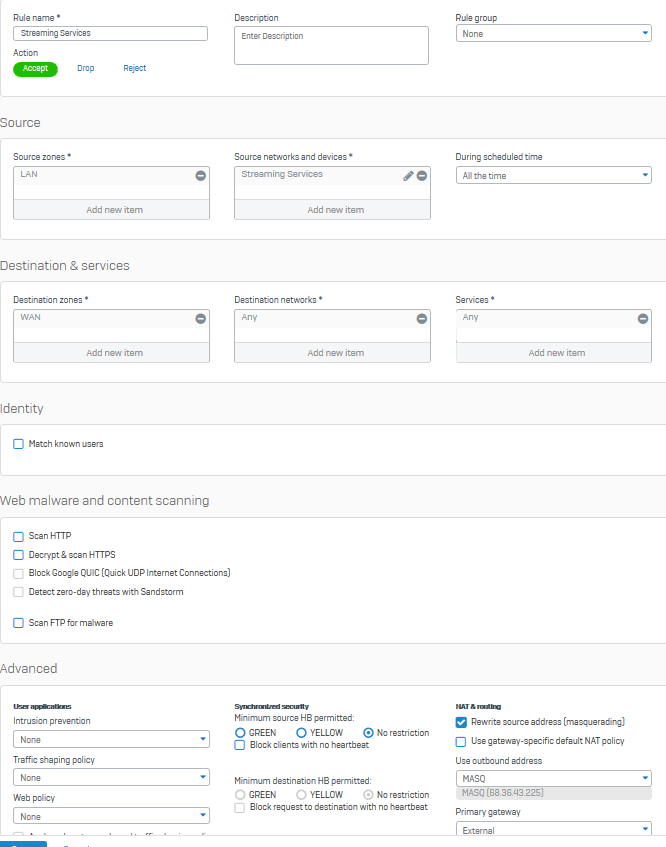Expand Intrusion prevention dropdown
Viewport: 666px width, 847px height.
pyautogui.click(x=111, y=740)
